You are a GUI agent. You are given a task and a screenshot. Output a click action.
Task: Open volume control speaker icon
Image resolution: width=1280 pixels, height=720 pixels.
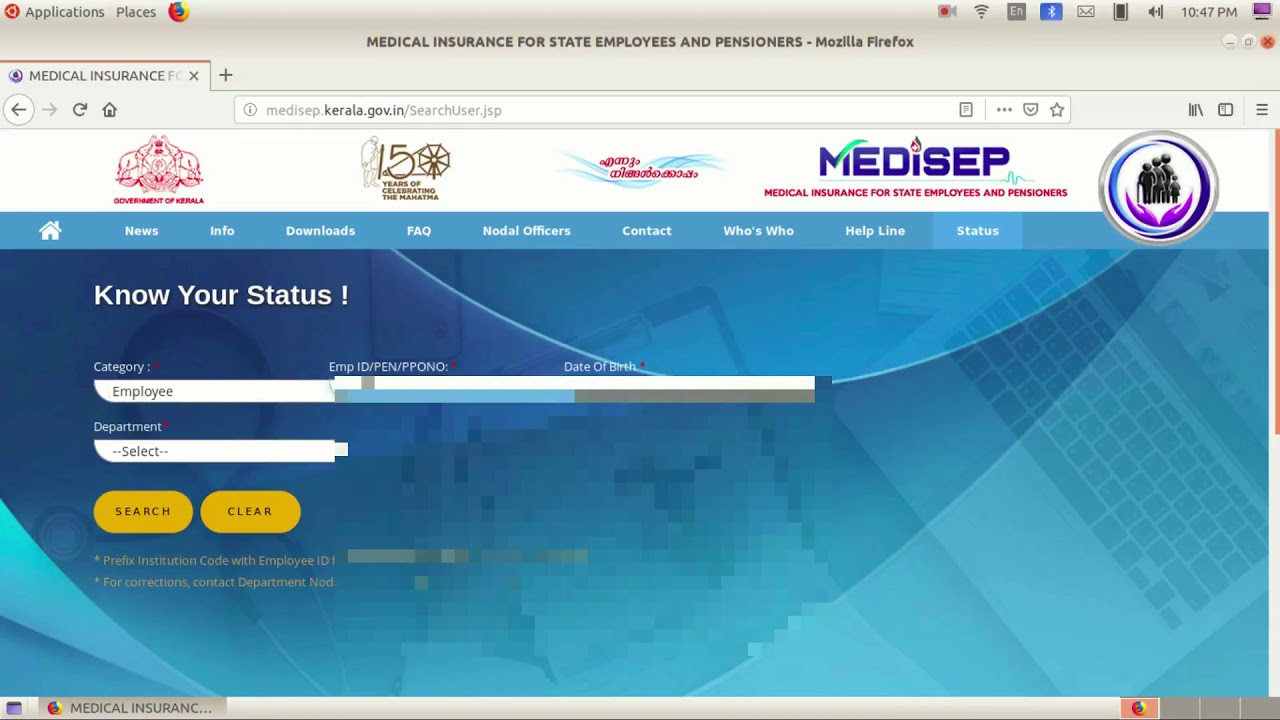point(1155,12)
